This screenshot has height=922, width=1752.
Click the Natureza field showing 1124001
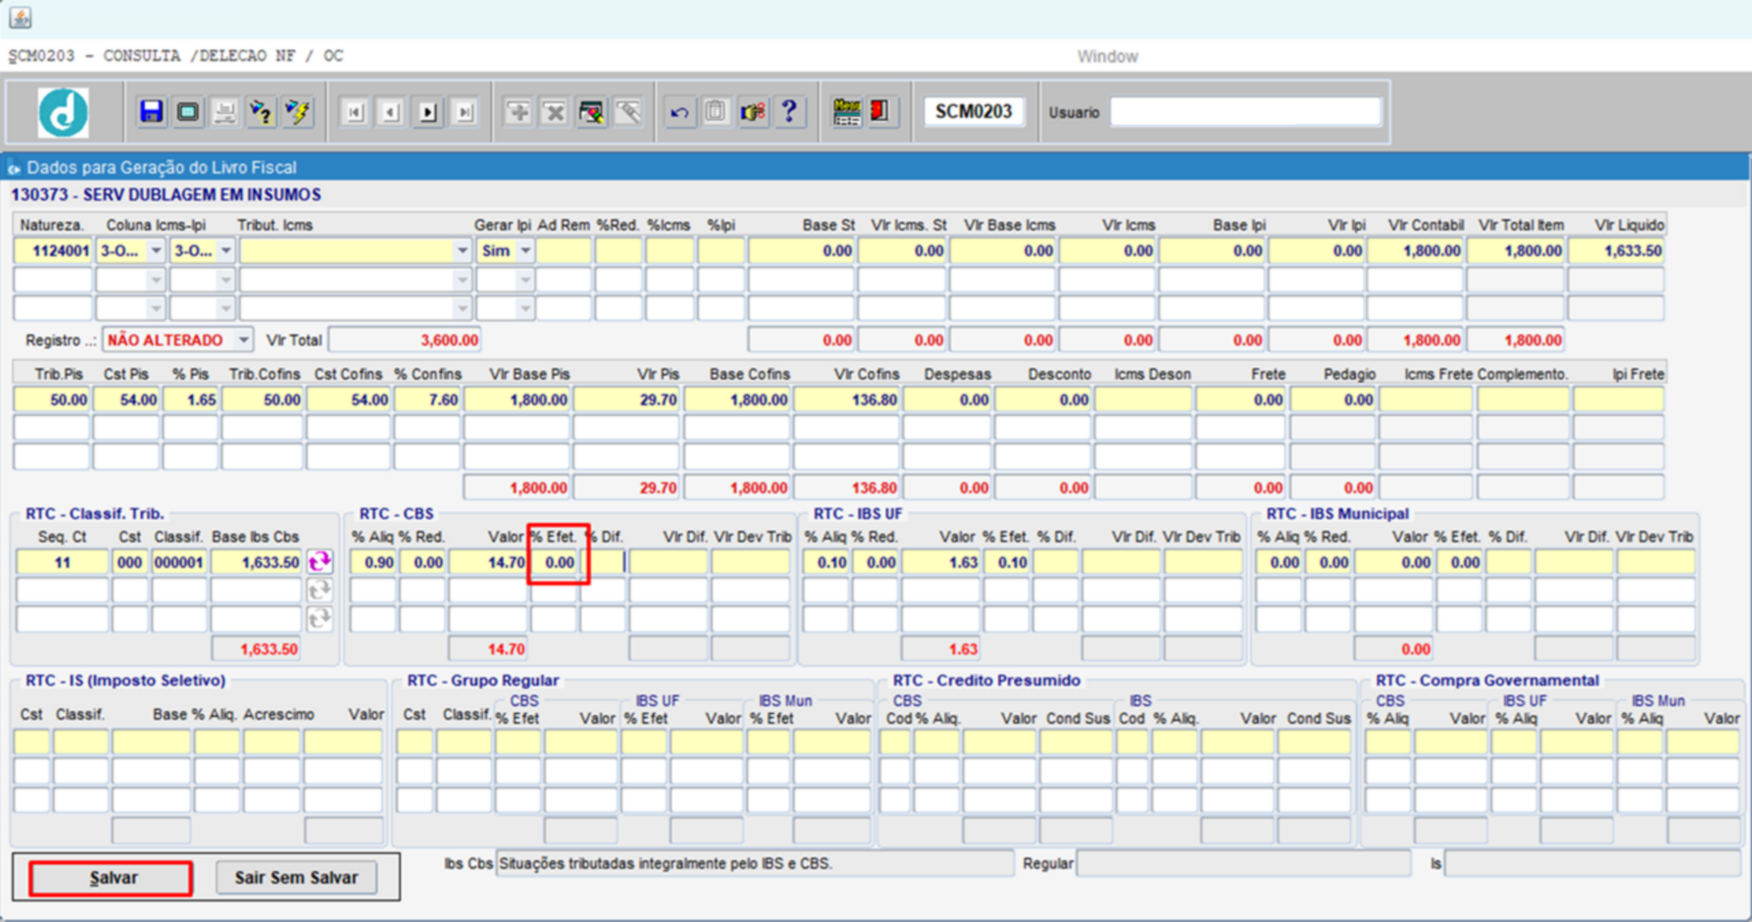pyautogui.click(x=53, y=251)
